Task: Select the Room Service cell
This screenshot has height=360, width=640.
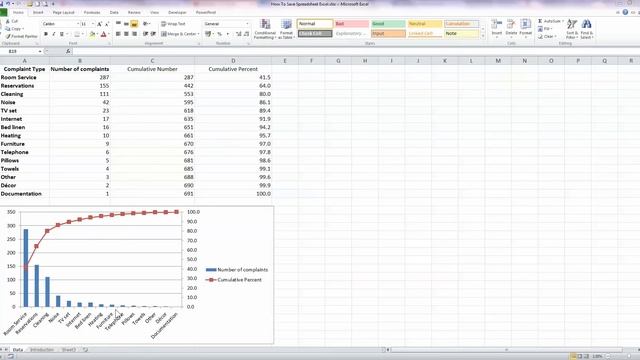Action: [24, 77]
